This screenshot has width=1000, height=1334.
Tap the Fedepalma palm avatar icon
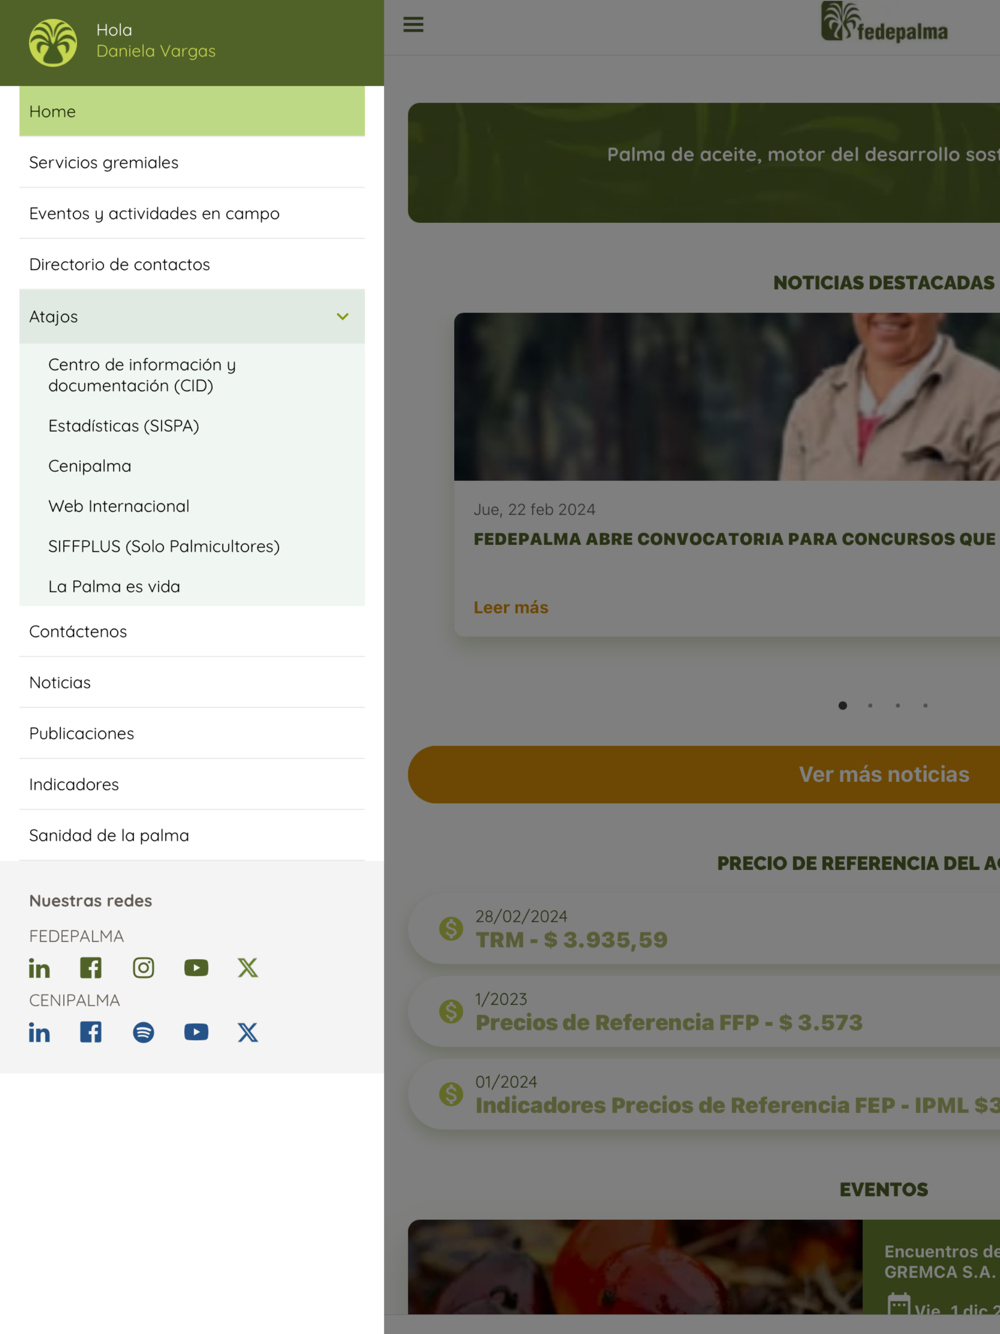(53, 42)
